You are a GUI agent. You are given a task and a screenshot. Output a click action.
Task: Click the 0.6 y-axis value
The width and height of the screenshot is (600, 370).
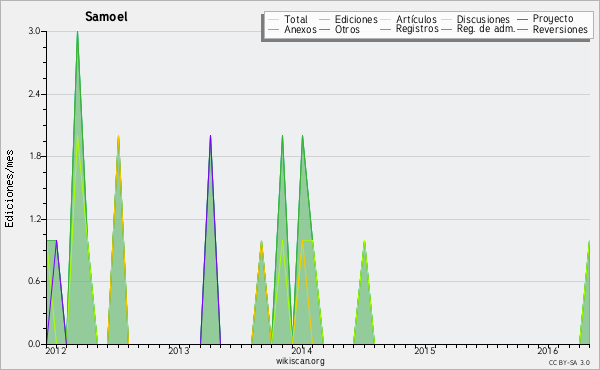click(34, 282)
